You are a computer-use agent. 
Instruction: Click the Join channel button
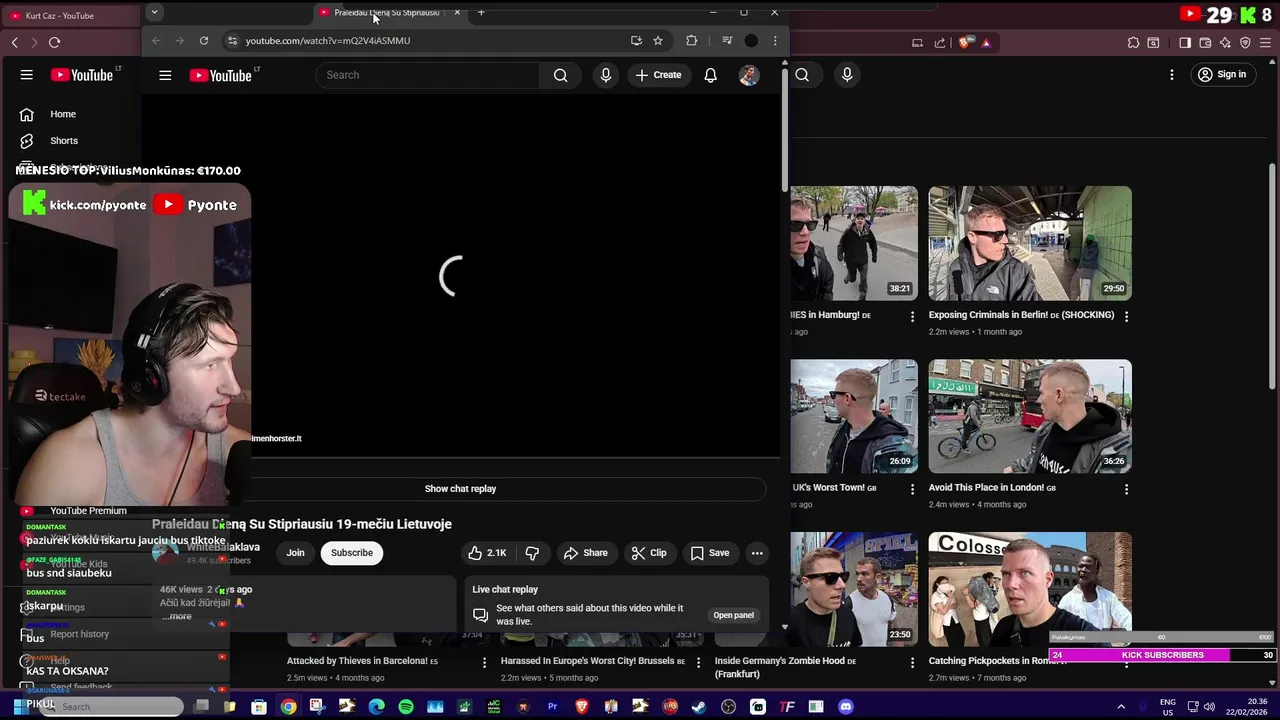point(295,553)
